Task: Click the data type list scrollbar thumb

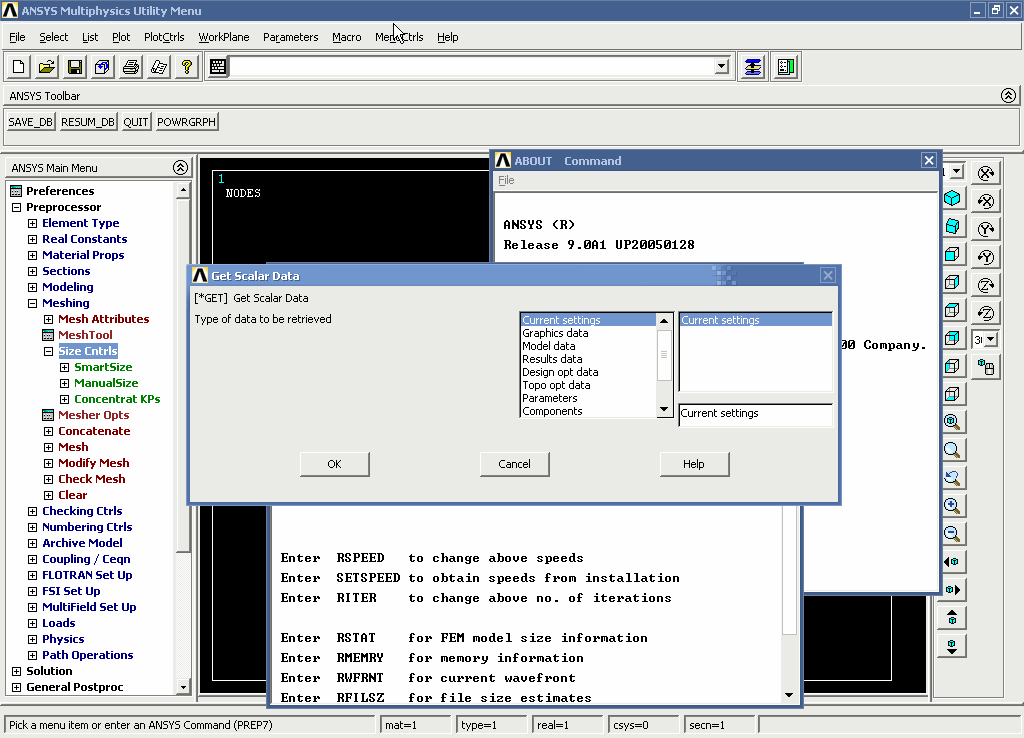Action: tap(664, 355)
